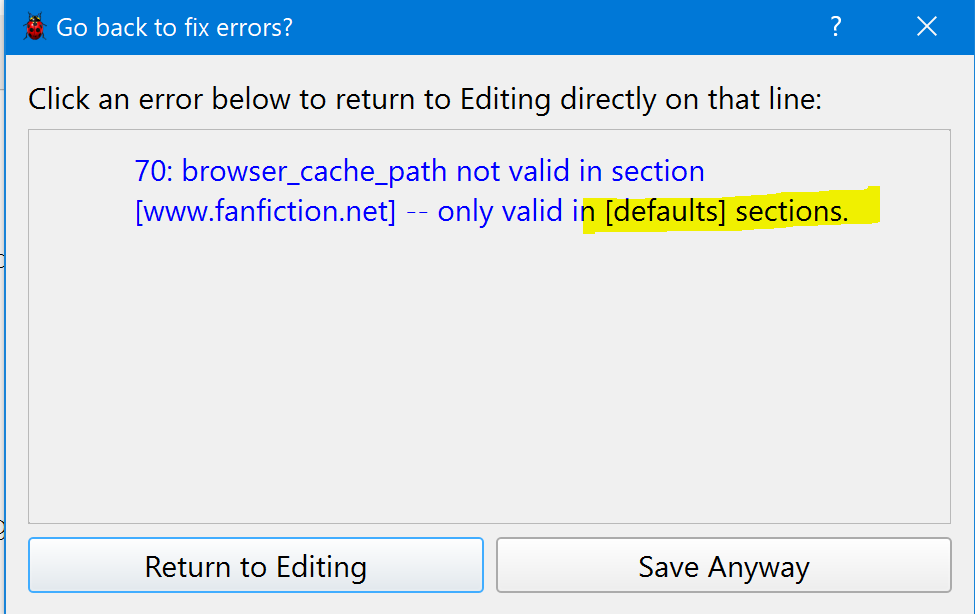This screenshot has height=614, width=975.
Task: Choose Save Anyway to ignore errors
Action: [x=723, y=567]
